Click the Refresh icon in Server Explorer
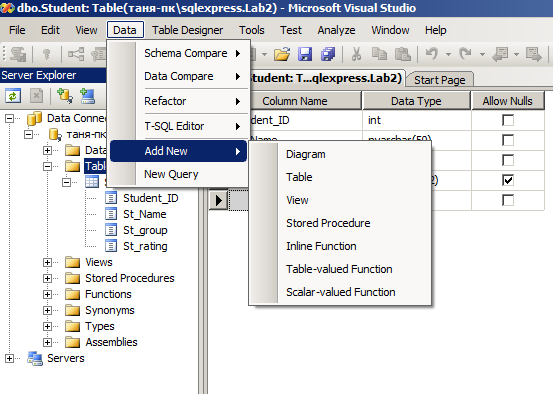The width and height of the screenshot is (553, 394). (x=13, y=96)
